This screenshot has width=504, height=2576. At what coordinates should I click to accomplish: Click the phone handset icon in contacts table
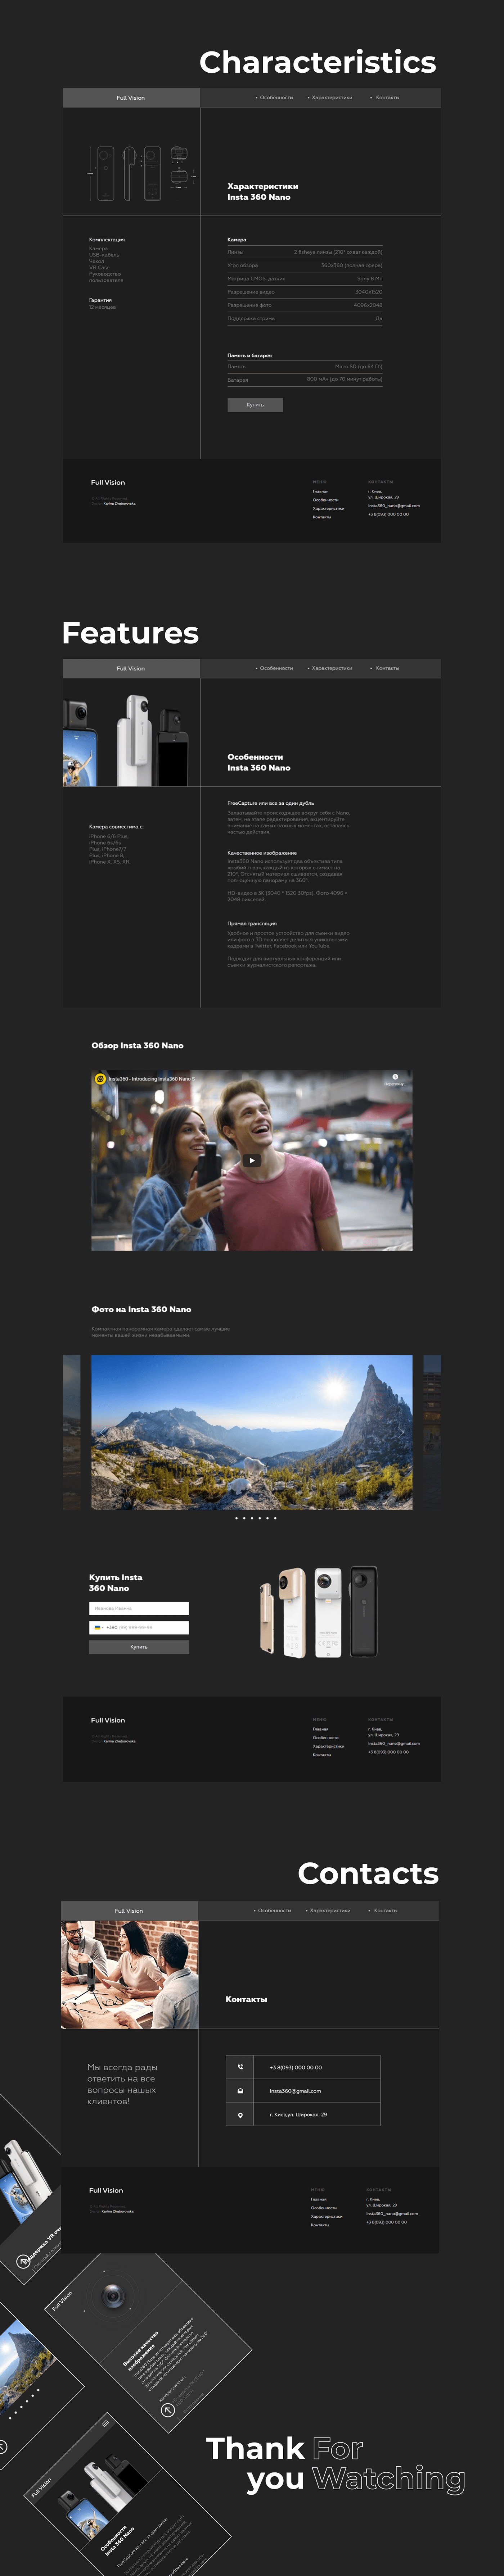click(x=240, y=2067)
